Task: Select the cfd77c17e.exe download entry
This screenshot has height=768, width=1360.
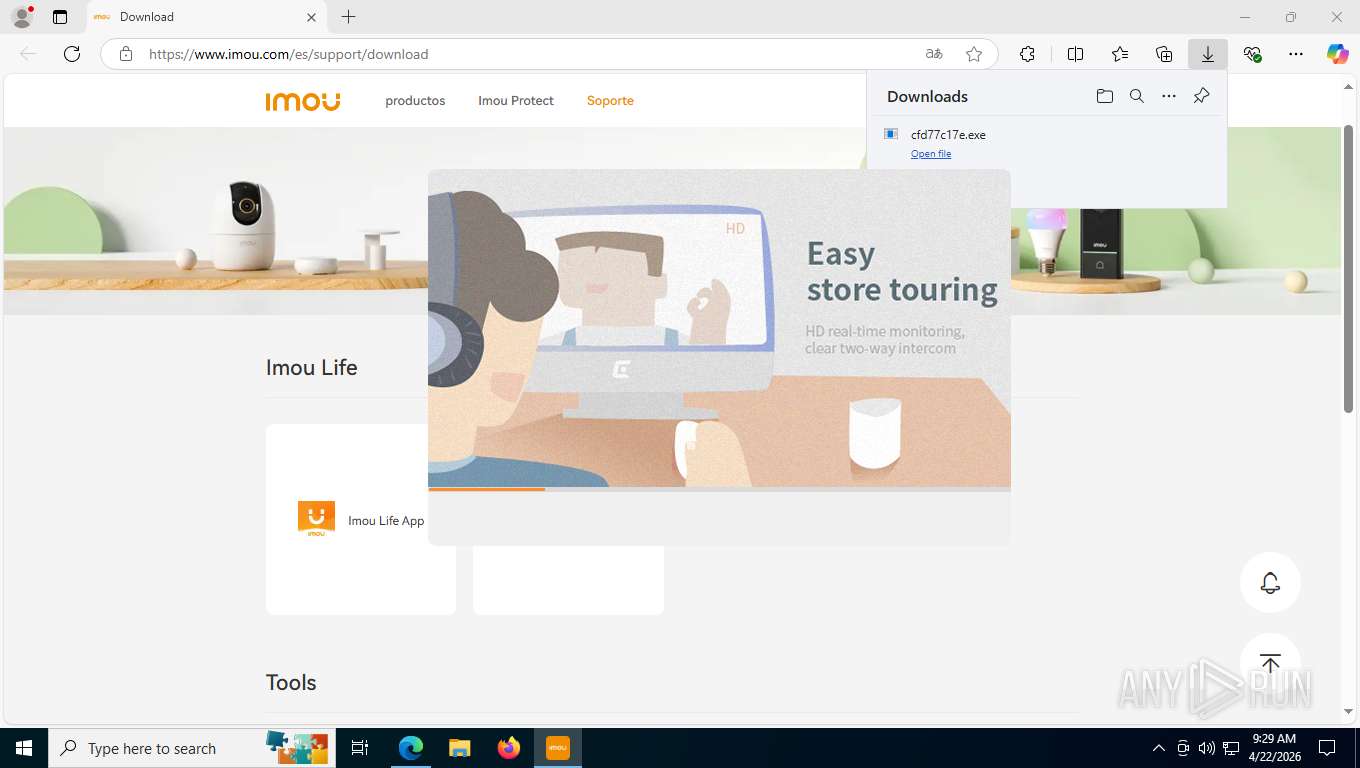Action: [1046, 143]
